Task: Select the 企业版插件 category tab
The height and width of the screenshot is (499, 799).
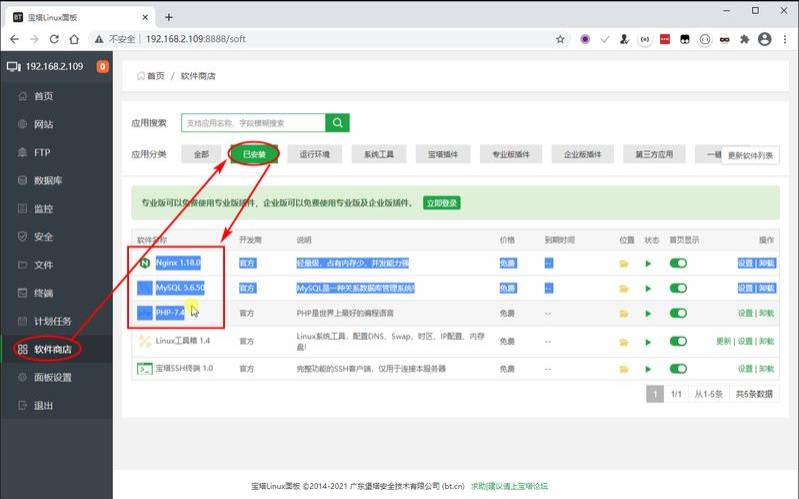Action: 582,154
